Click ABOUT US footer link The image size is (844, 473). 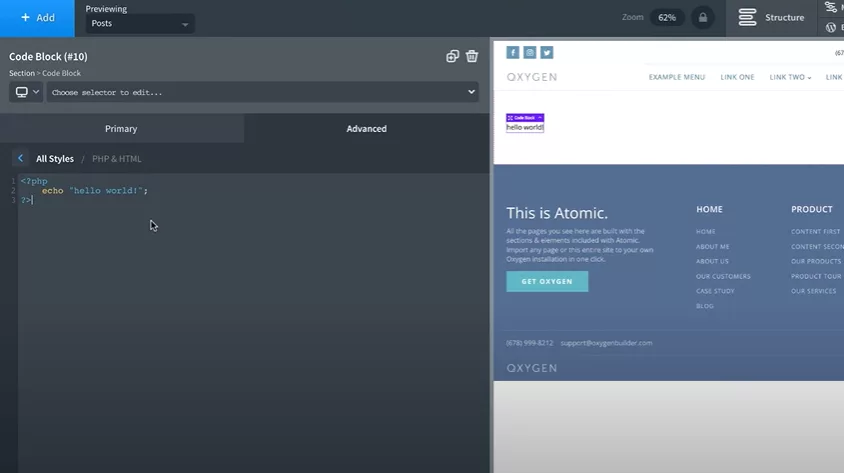coord(712,261)
